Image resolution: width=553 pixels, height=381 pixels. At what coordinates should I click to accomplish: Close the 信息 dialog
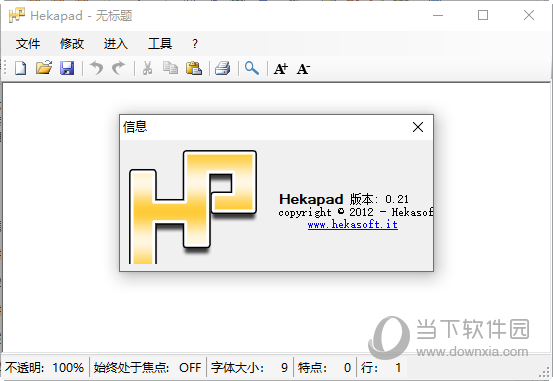click(418, 127)
